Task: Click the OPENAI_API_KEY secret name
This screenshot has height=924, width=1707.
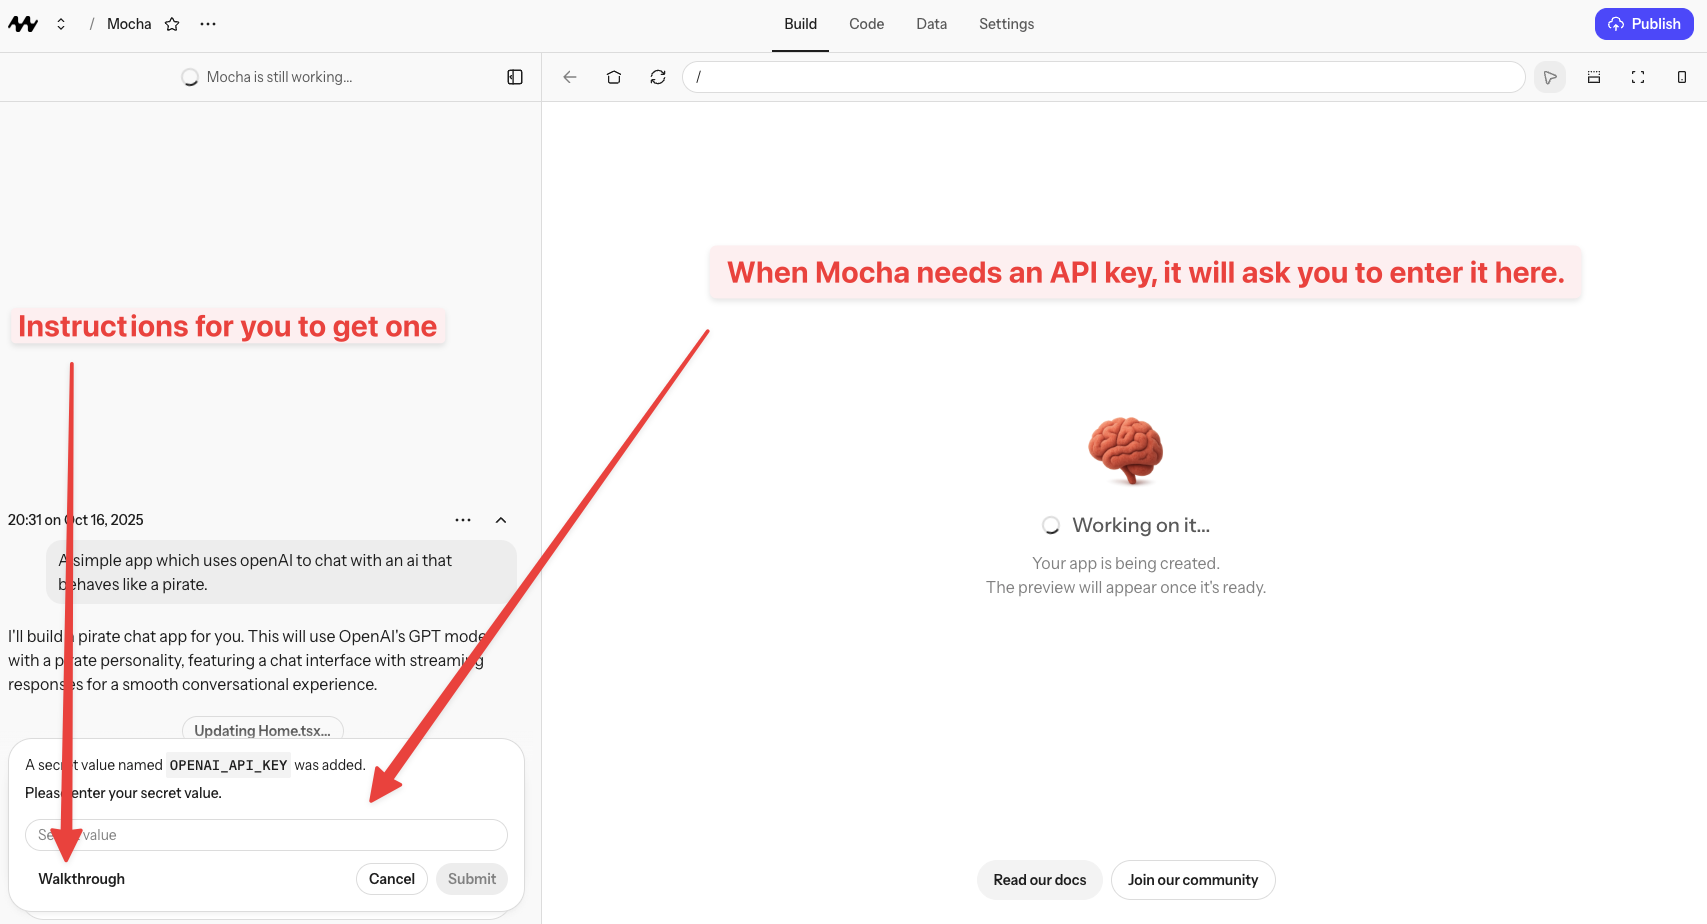Action: (228, 765)
